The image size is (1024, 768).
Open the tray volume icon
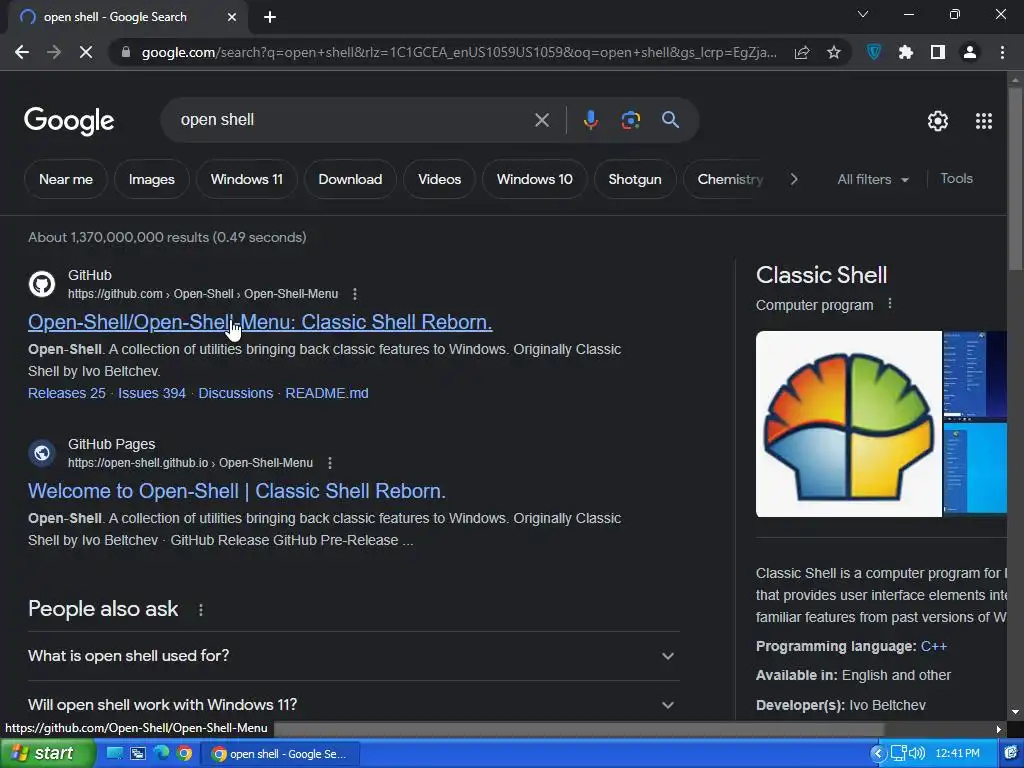[917, 754]
